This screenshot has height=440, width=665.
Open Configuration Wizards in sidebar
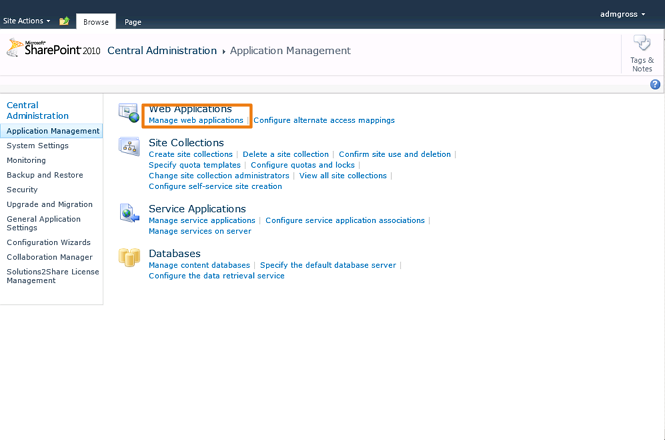pos(48,242)
